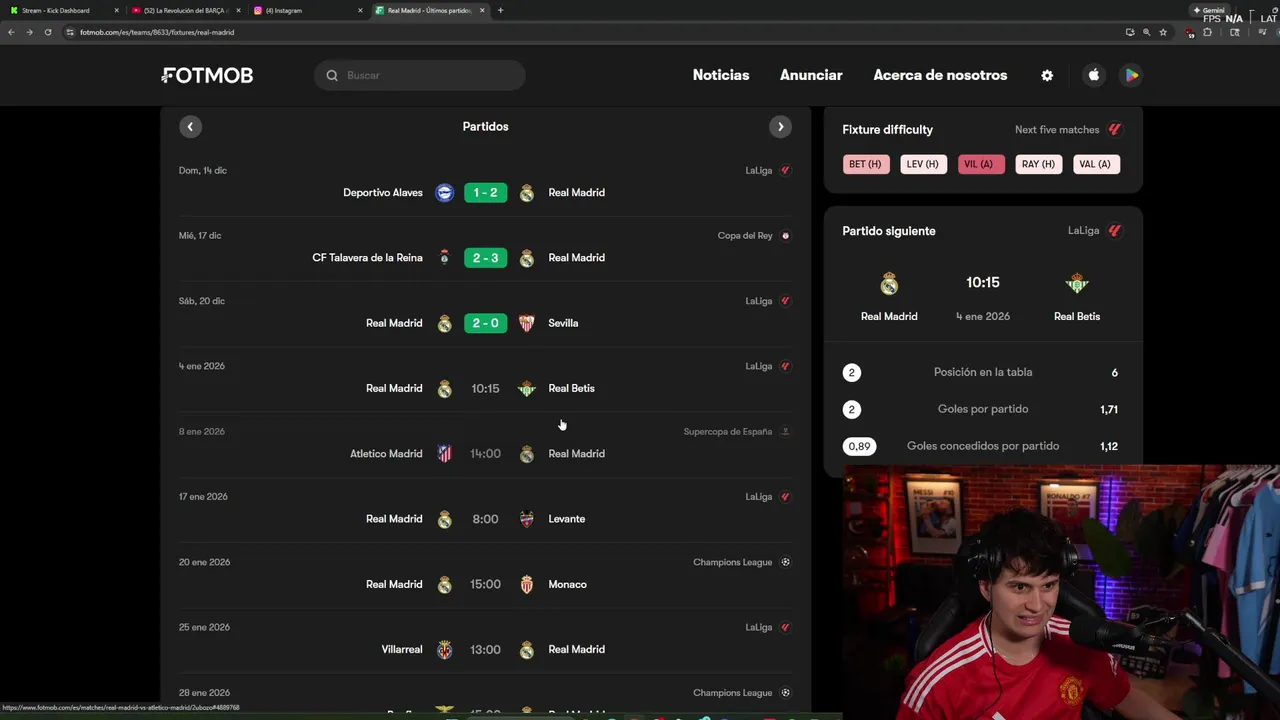Screen dimensions: 1280x720
Task: Switch to La Revolución del BARÇA tab
Action: pos(185,10)
